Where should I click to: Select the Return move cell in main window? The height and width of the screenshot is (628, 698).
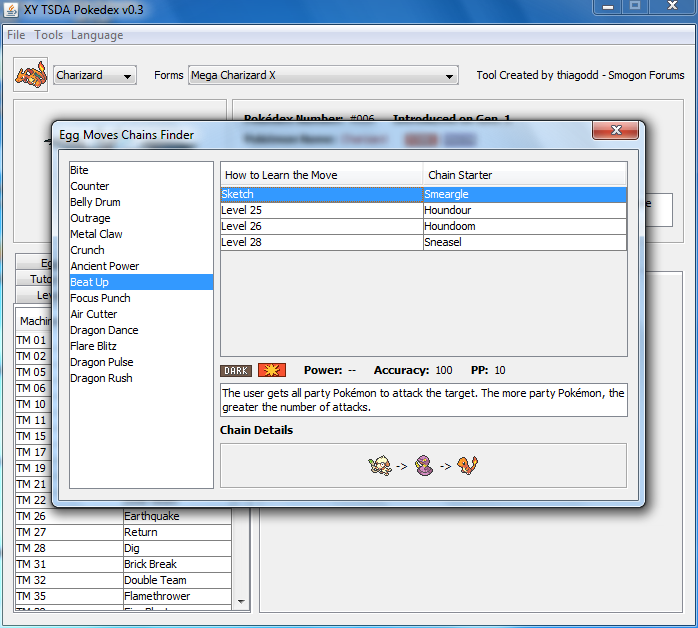coord(177,532)
